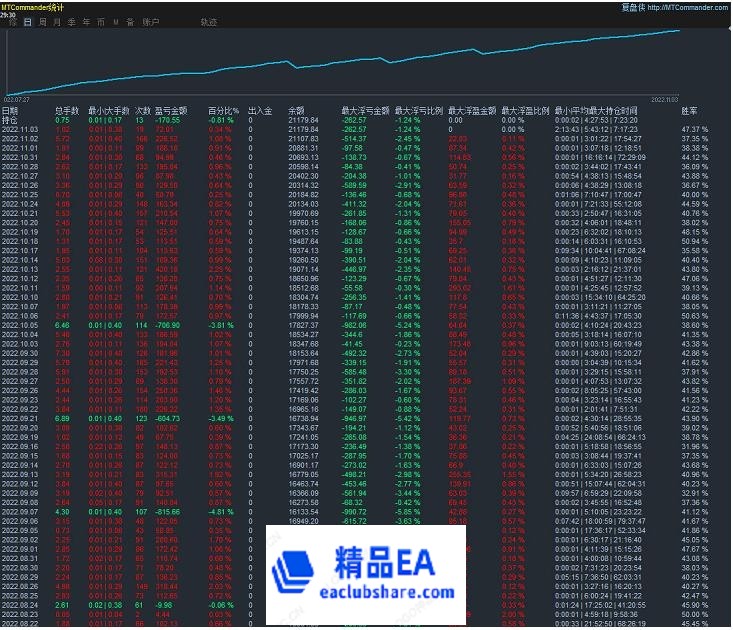Click the 盈亏金额 column header
Screen dimensions: 733x630
tap(169, 110)
